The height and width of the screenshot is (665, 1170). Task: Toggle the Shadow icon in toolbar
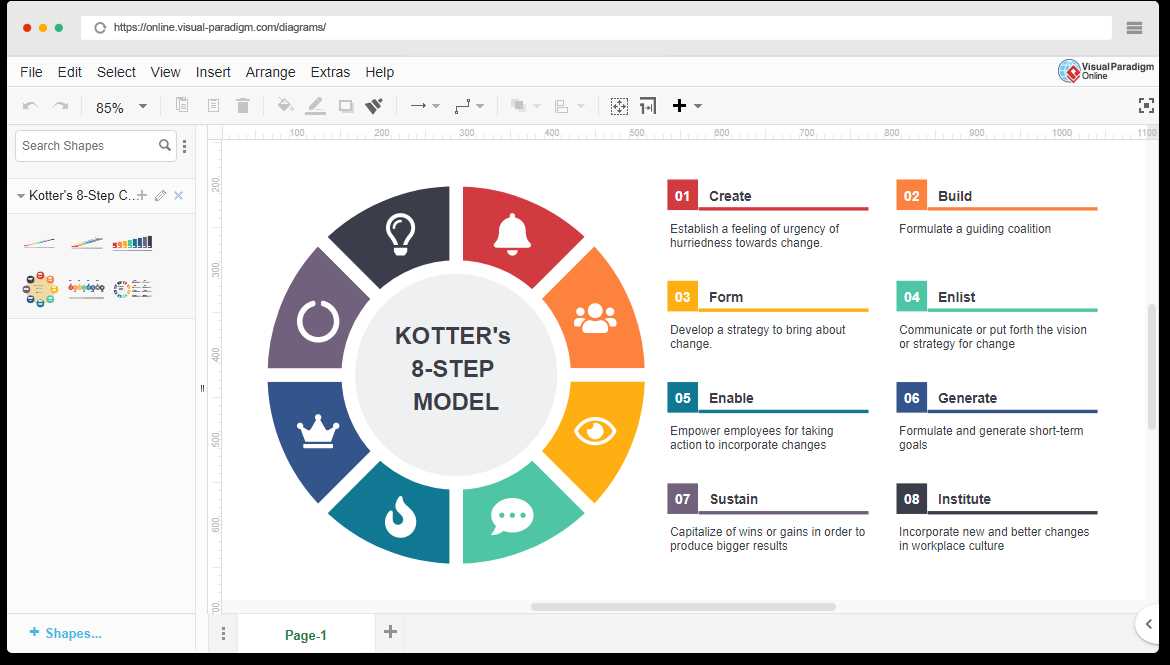[x=345, y=106]
